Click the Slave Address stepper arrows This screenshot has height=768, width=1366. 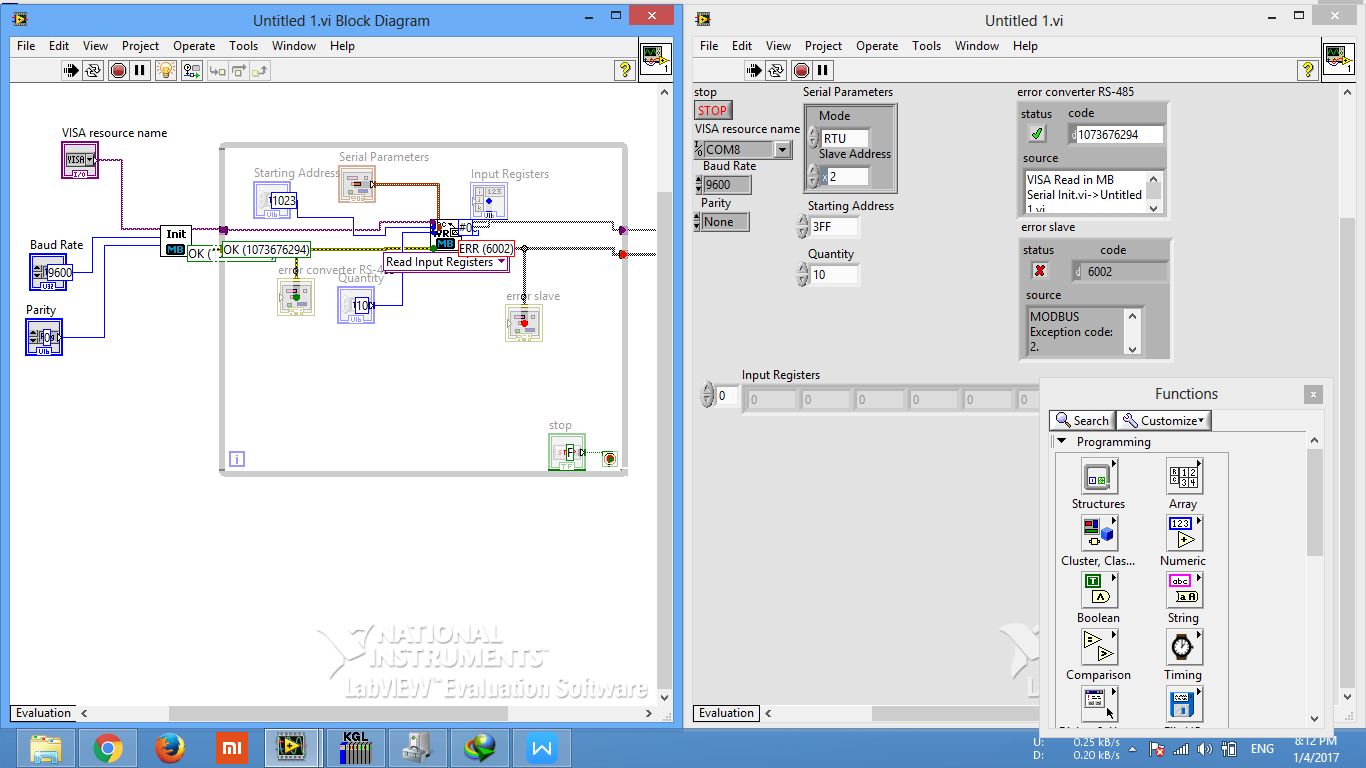tap(813, 177)
